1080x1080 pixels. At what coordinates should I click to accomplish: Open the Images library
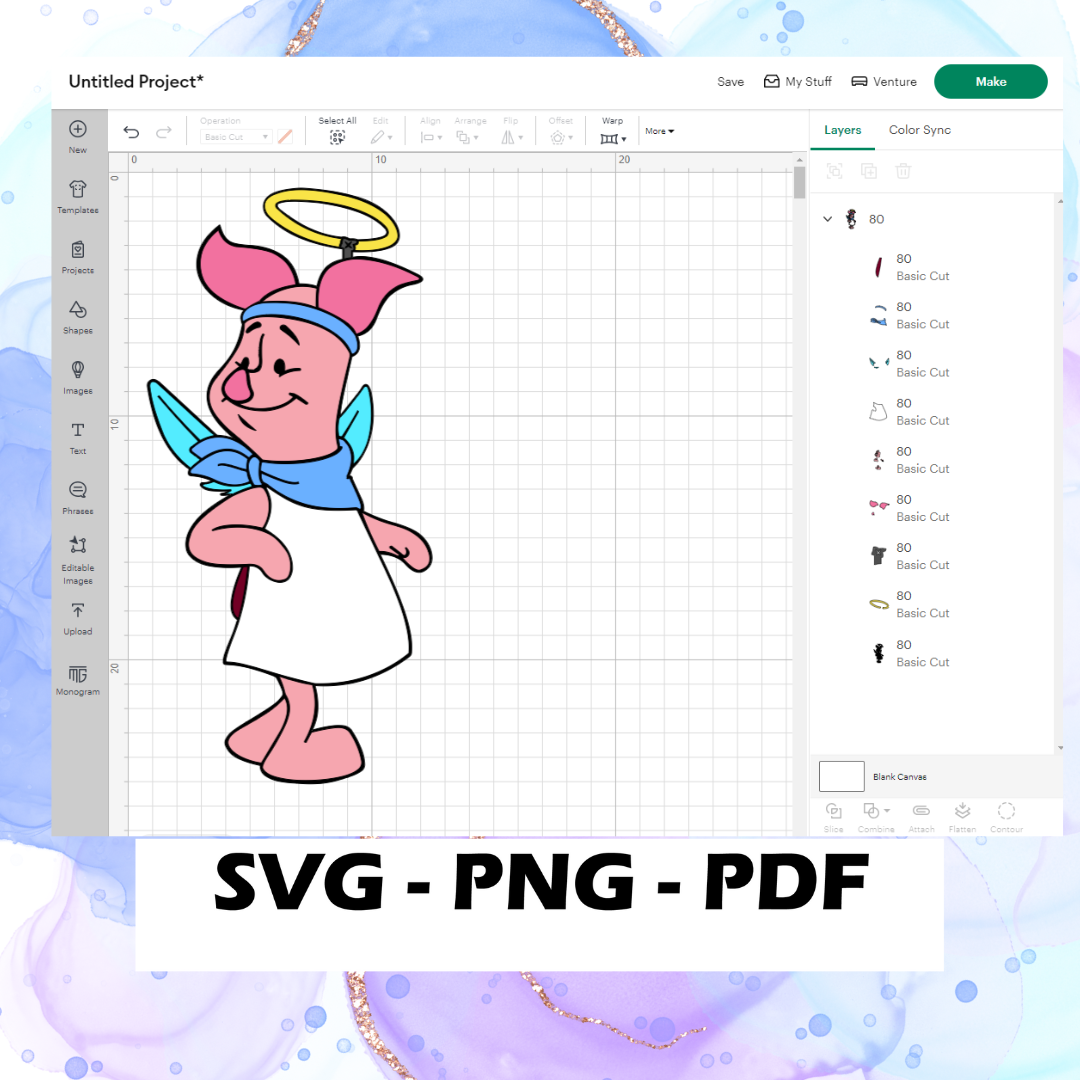(78, 377)
